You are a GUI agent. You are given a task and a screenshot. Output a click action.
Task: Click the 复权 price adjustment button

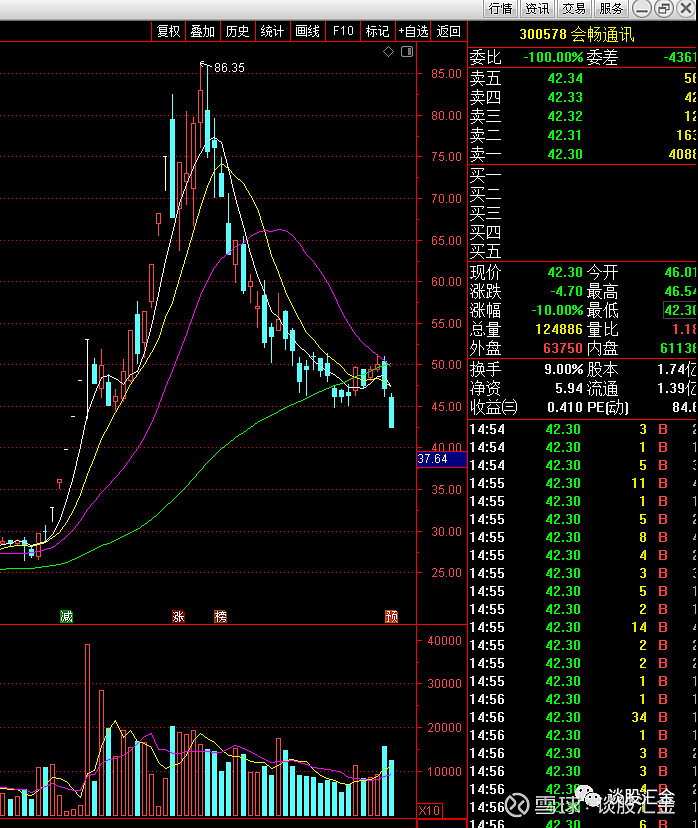(168, 31)
